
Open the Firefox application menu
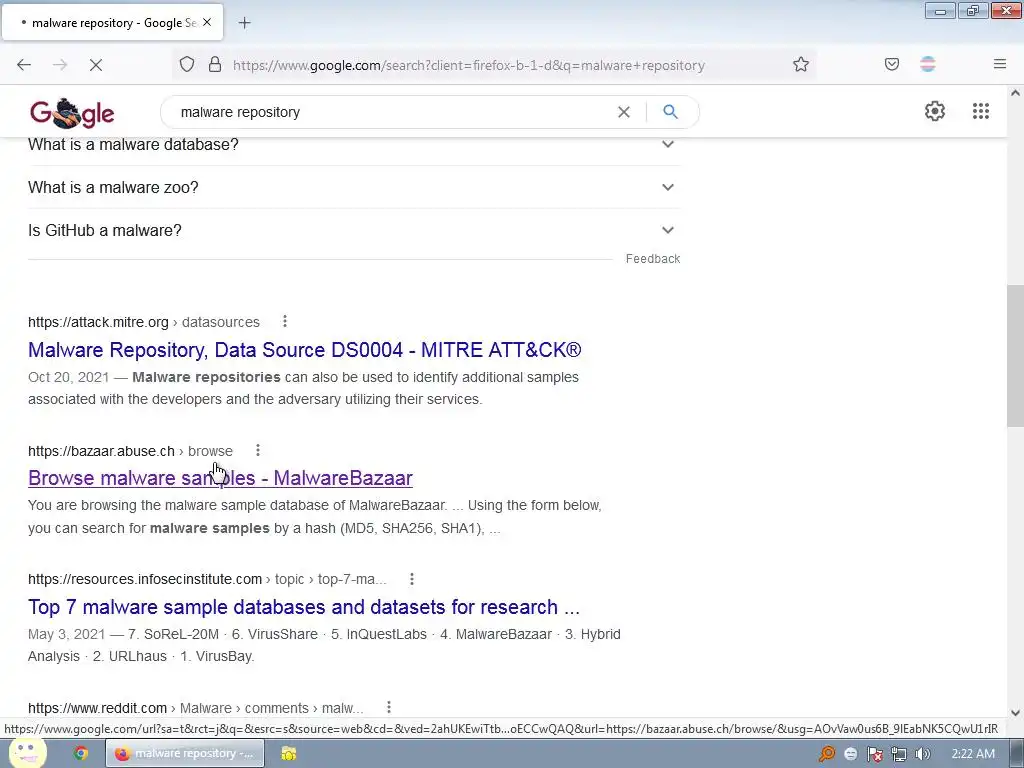click(999, 64)
